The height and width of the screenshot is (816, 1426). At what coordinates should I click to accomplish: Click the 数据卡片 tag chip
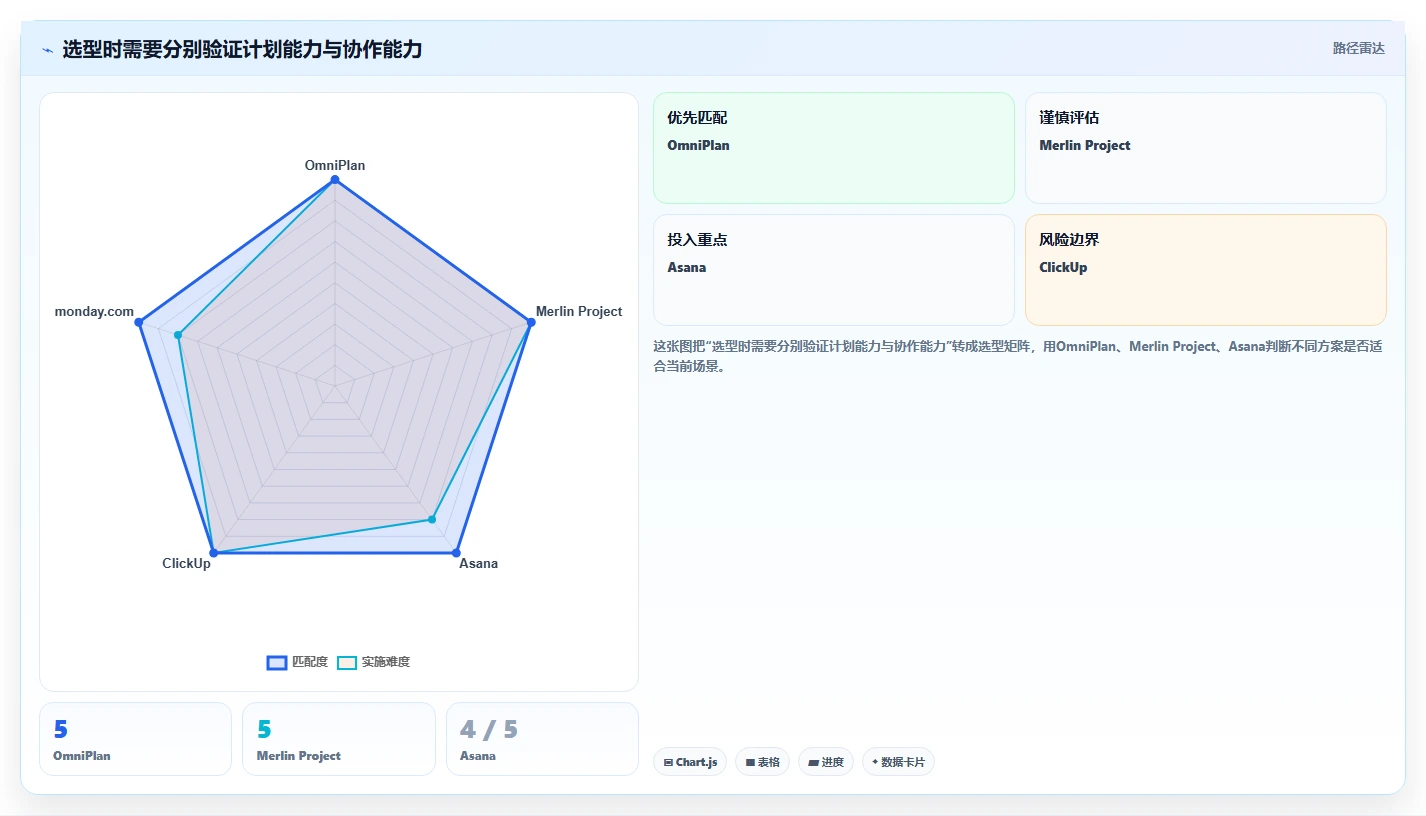coord(898,762)
